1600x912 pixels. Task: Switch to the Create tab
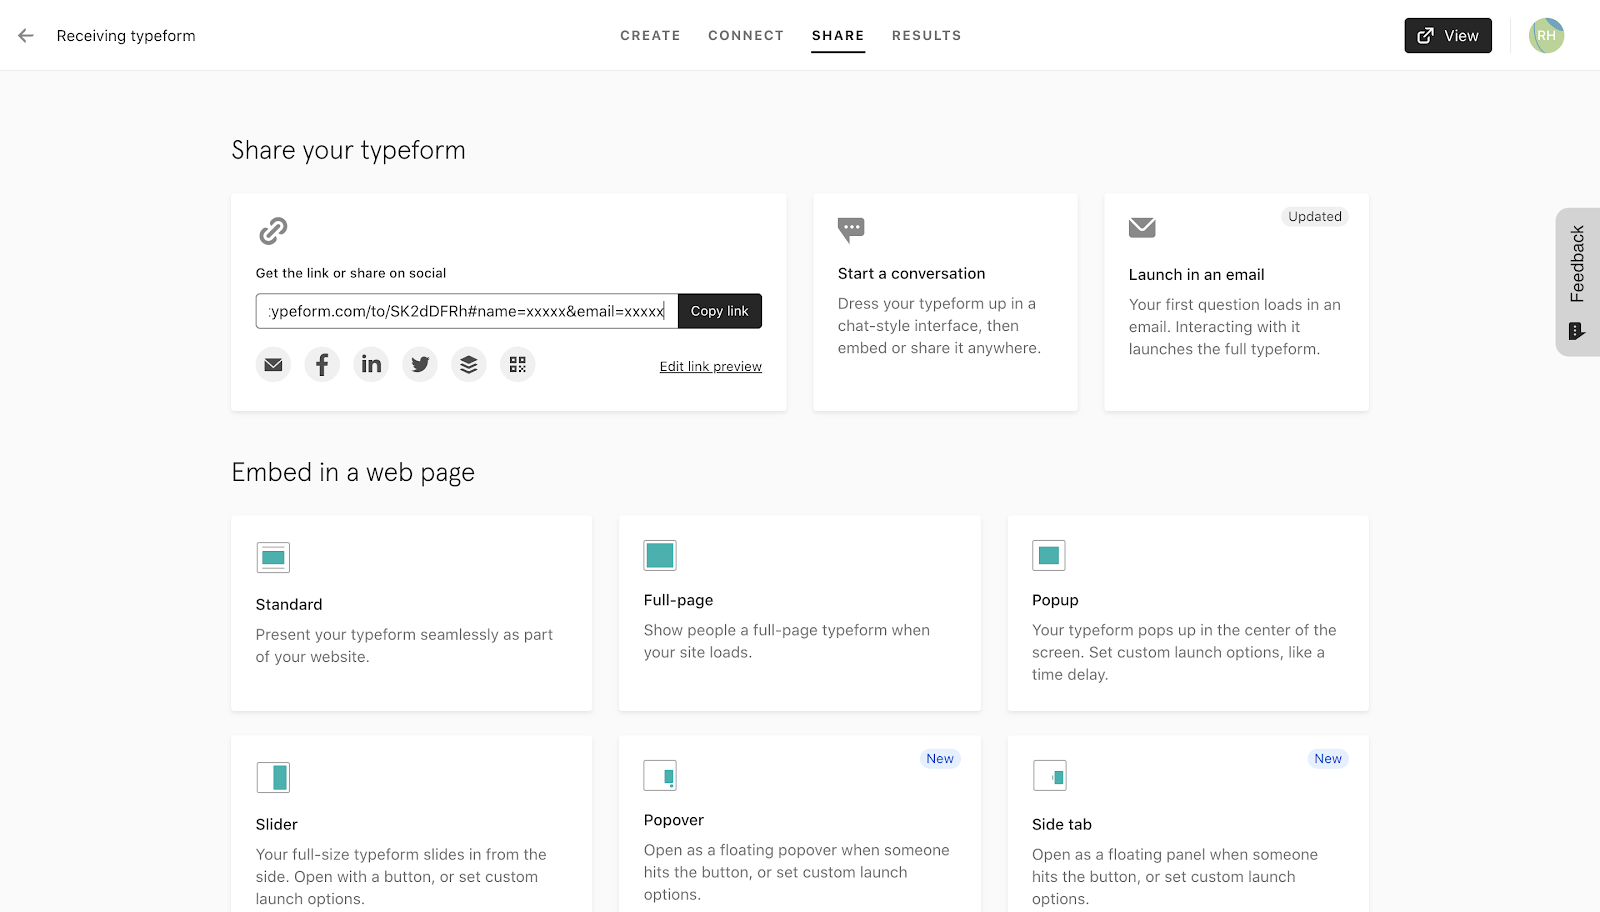click(x=650, y=35)
